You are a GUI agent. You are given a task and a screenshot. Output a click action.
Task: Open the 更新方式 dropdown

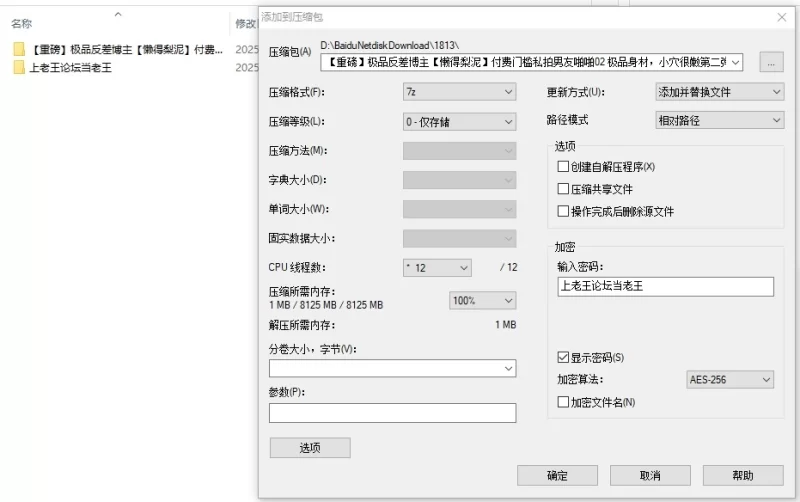click(719, 92)
